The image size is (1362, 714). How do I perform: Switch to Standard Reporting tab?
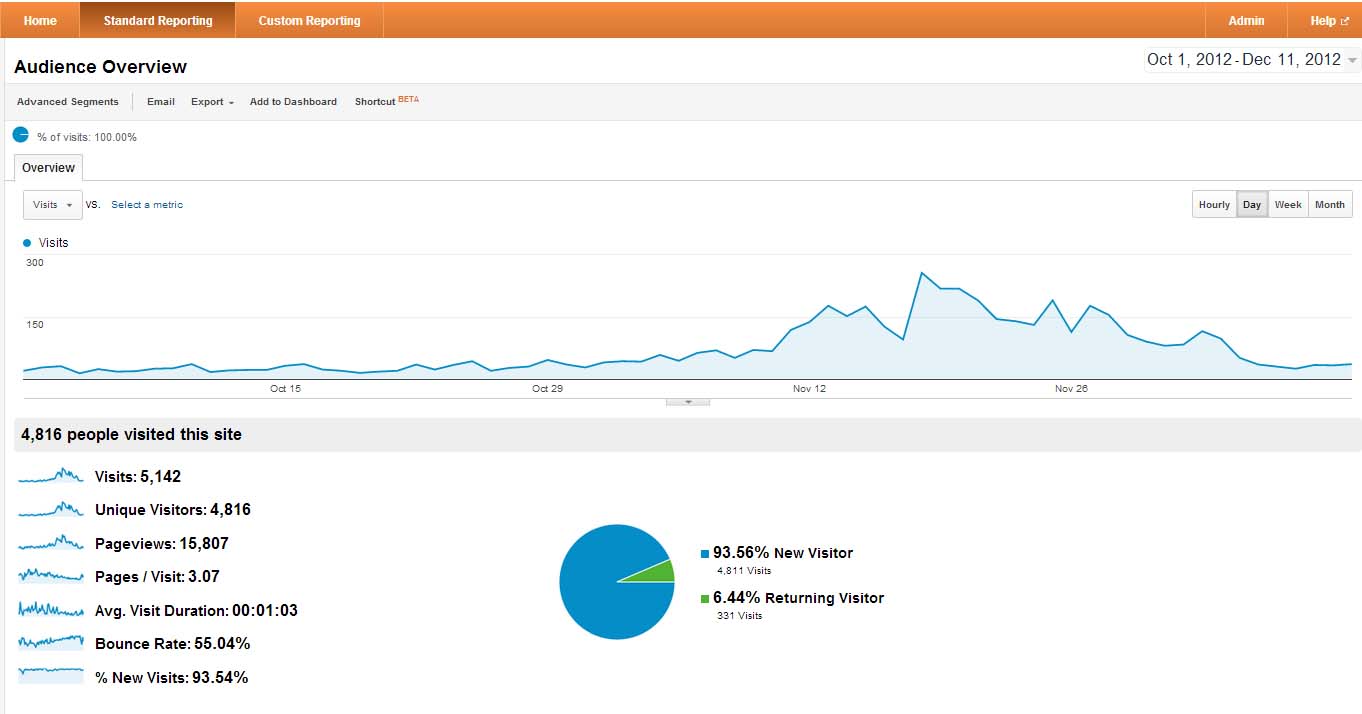click(158, 20)
